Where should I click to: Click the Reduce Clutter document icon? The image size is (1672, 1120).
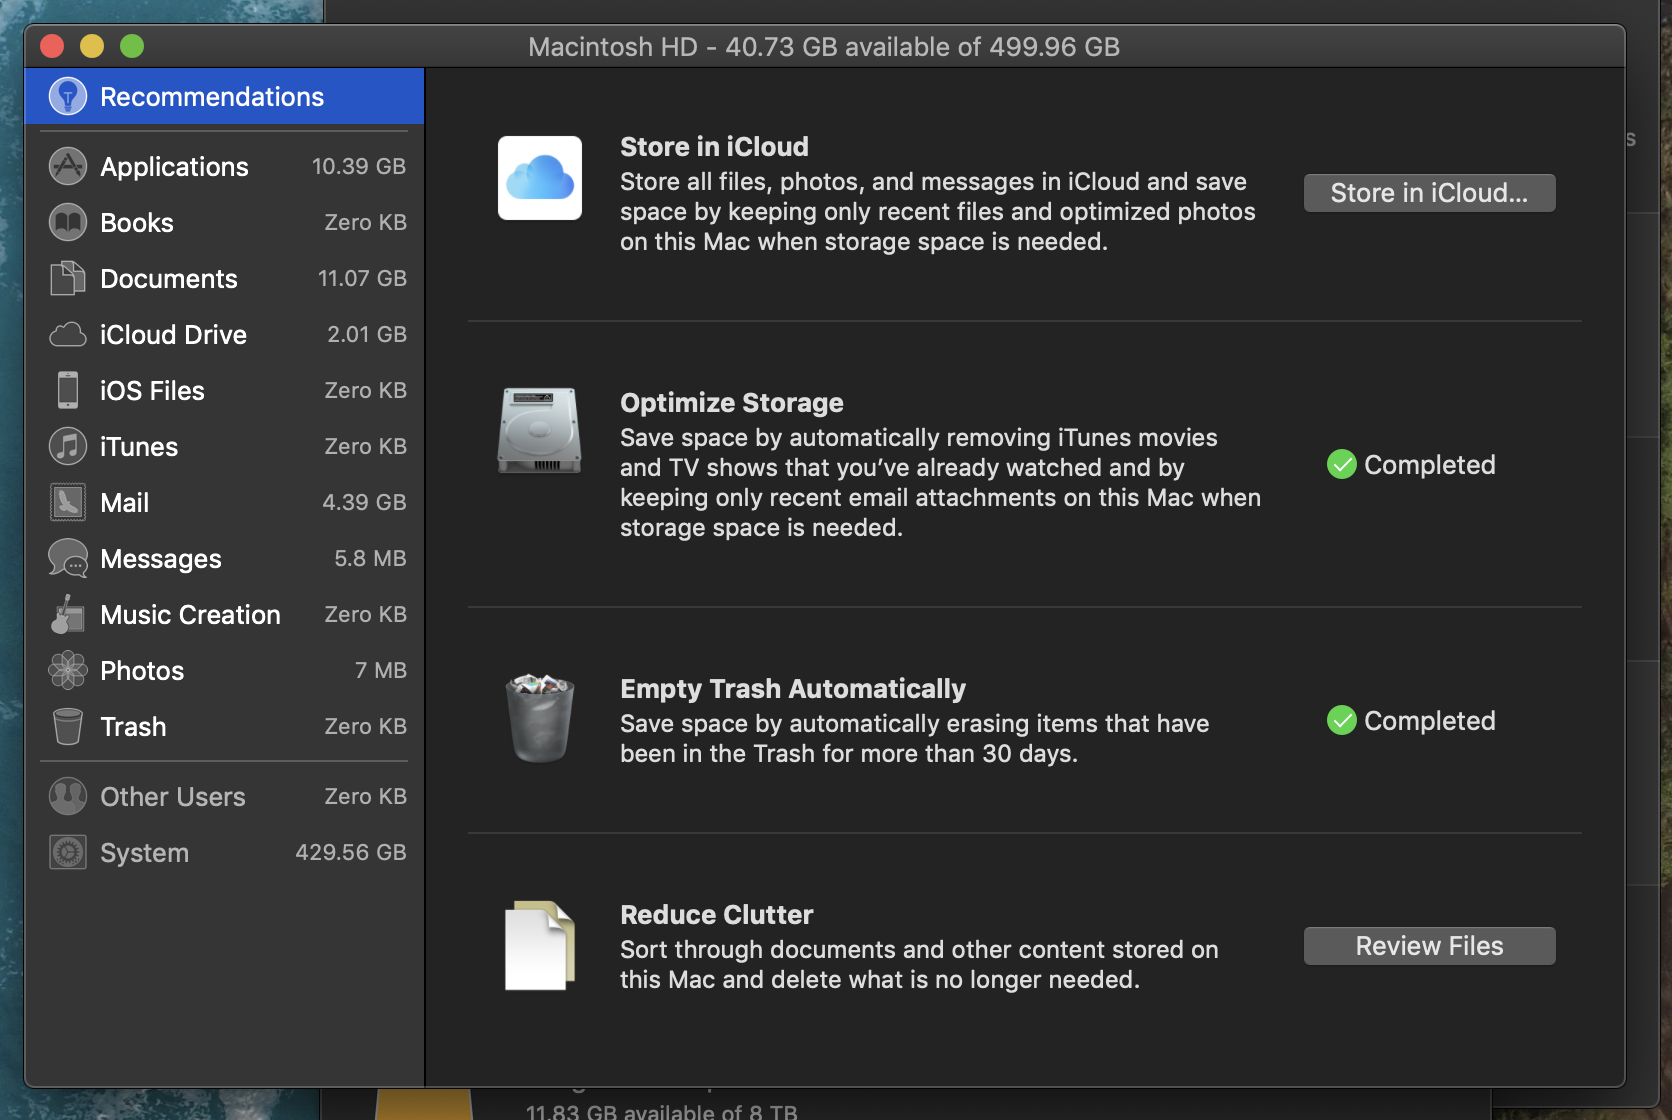(540, 946)
